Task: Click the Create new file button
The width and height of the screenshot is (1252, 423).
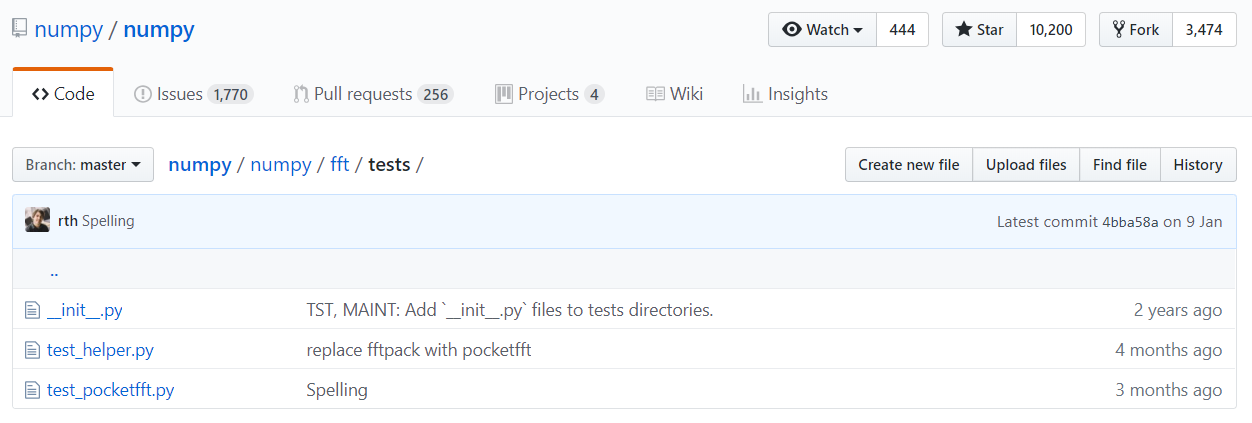Action: [909, 165]
